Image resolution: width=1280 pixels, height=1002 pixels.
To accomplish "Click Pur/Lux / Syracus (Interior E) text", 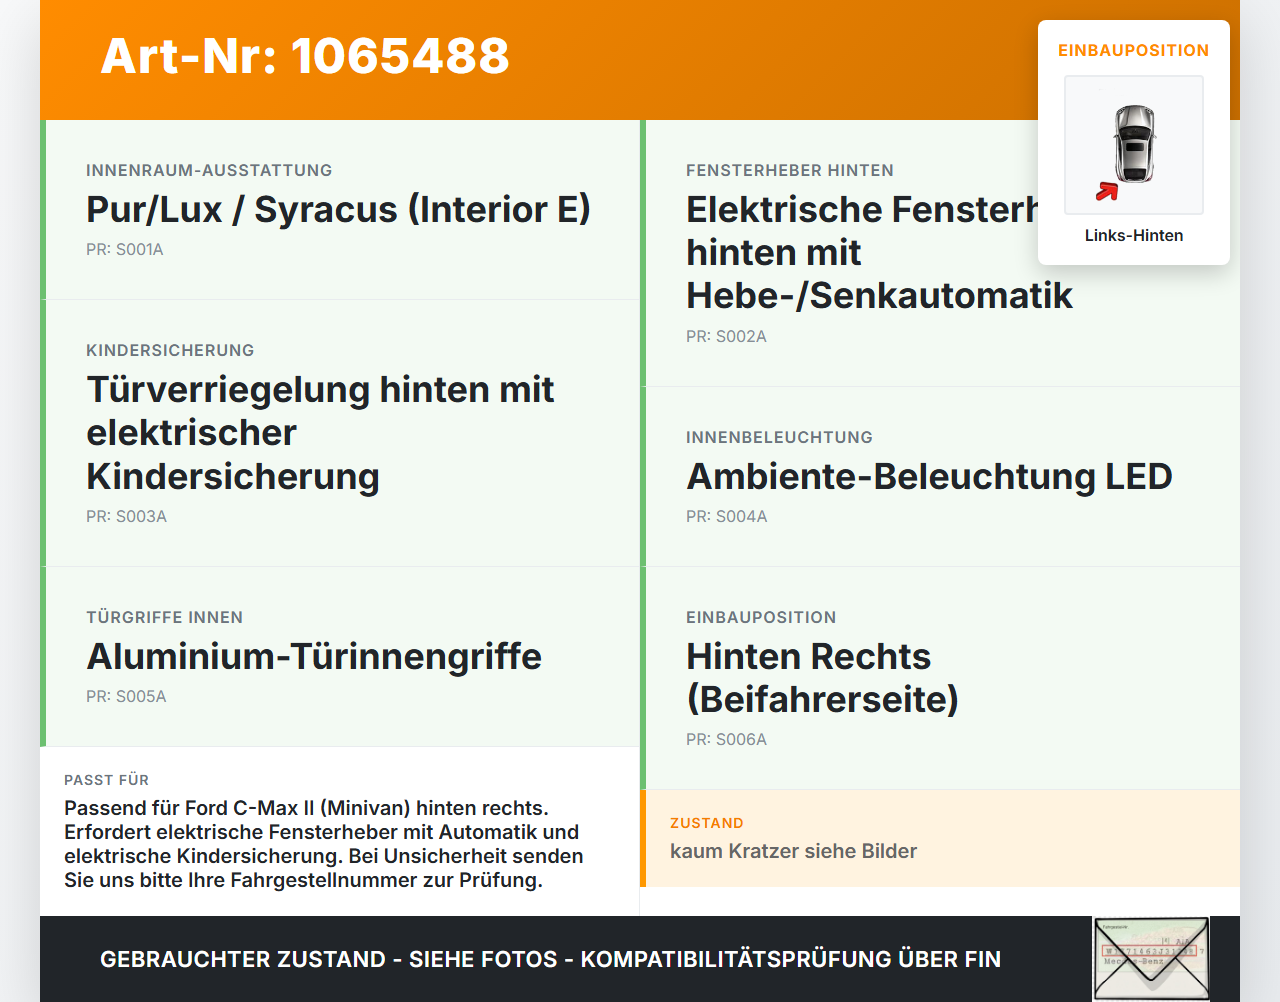I will 338,209.
